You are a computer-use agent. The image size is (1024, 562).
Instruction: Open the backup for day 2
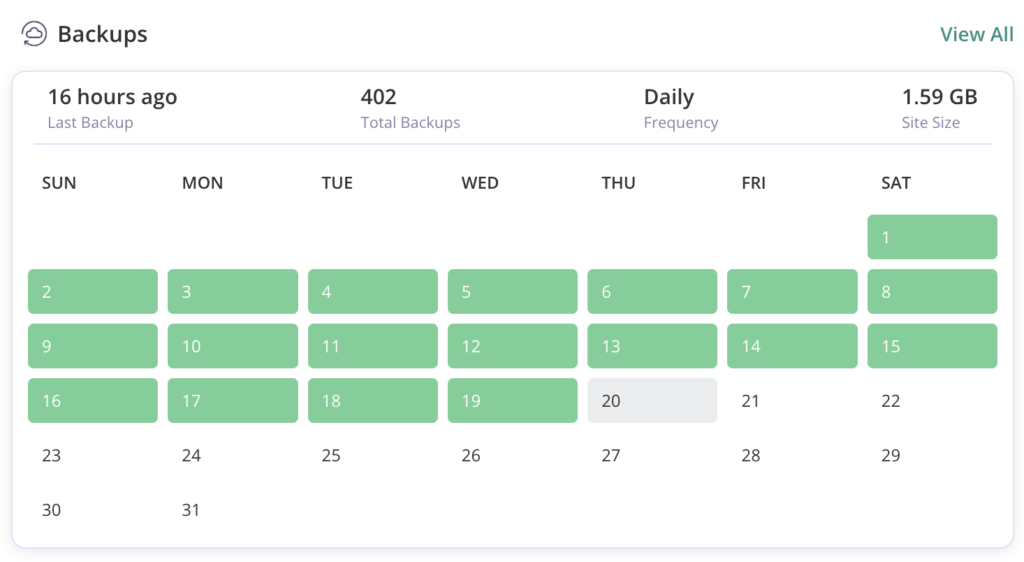[92, 292]
